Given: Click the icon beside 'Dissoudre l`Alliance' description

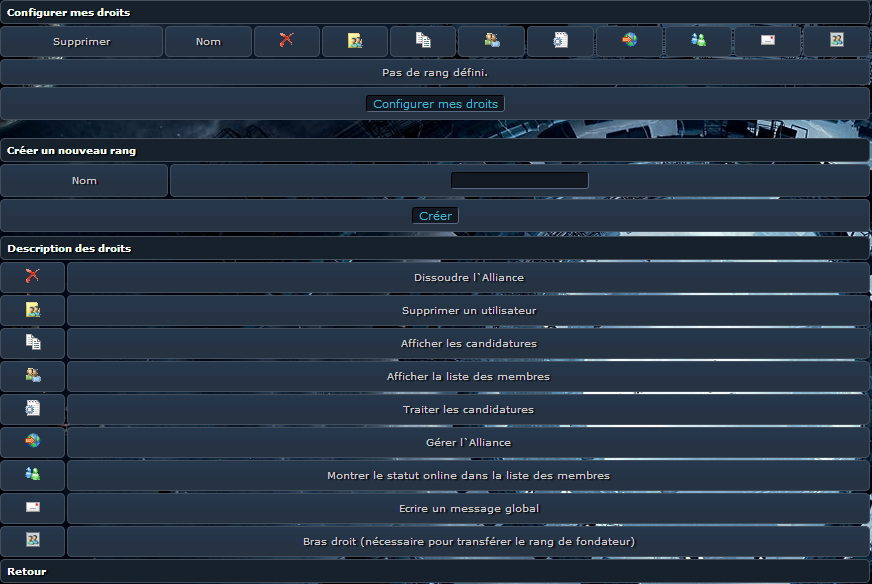Looking at the screenshot, I should pyautogui.click(x=33, y=277).
